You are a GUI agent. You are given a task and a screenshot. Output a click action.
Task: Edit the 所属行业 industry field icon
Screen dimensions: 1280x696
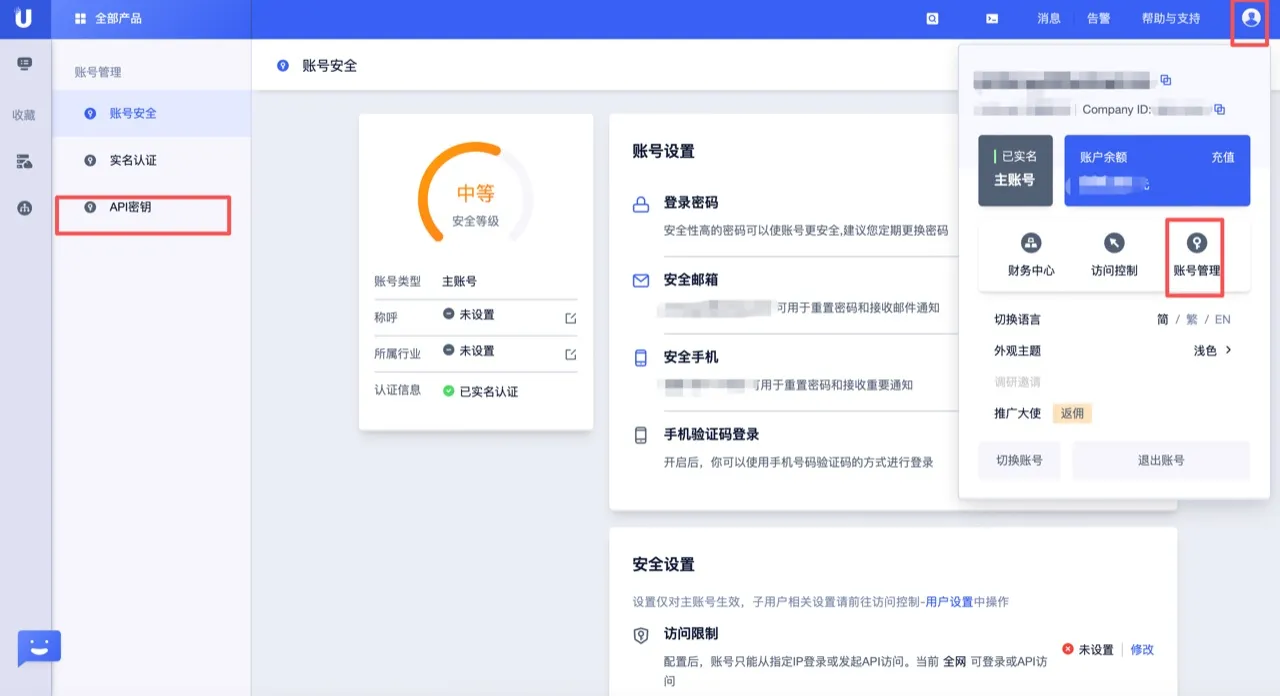pos(571,354)
